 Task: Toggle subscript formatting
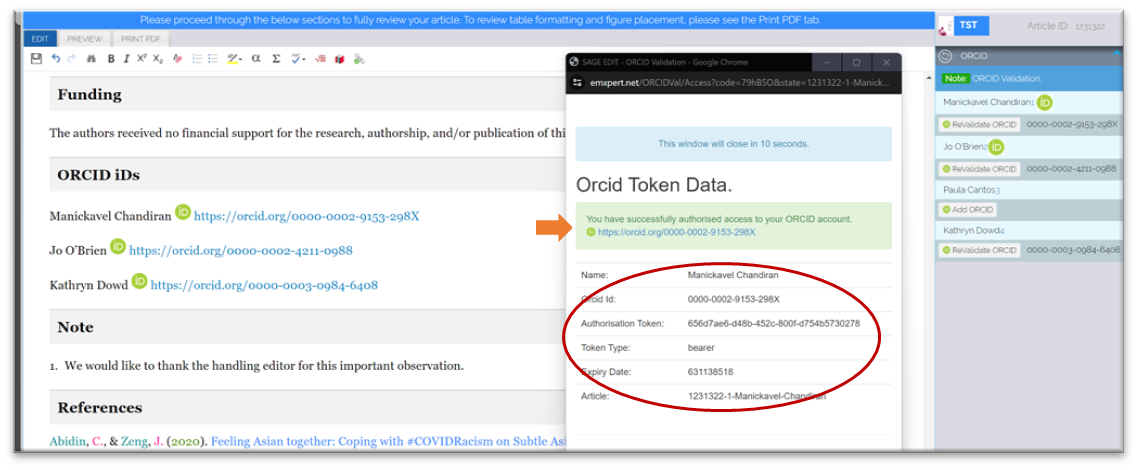pyautogui.click(x=158, y=59)
